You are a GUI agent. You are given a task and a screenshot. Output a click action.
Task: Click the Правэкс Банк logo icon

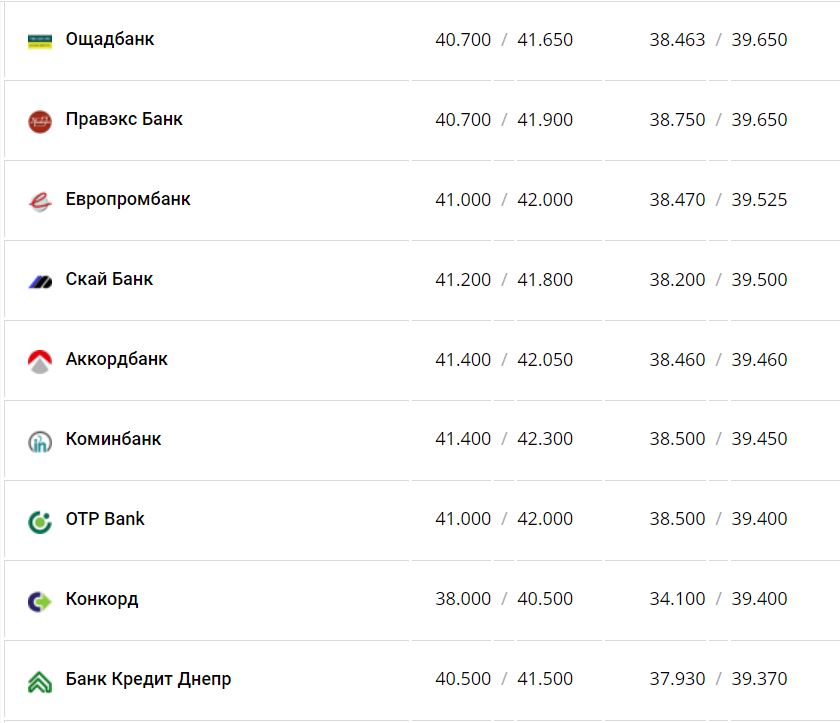click(x=40, y=121)
